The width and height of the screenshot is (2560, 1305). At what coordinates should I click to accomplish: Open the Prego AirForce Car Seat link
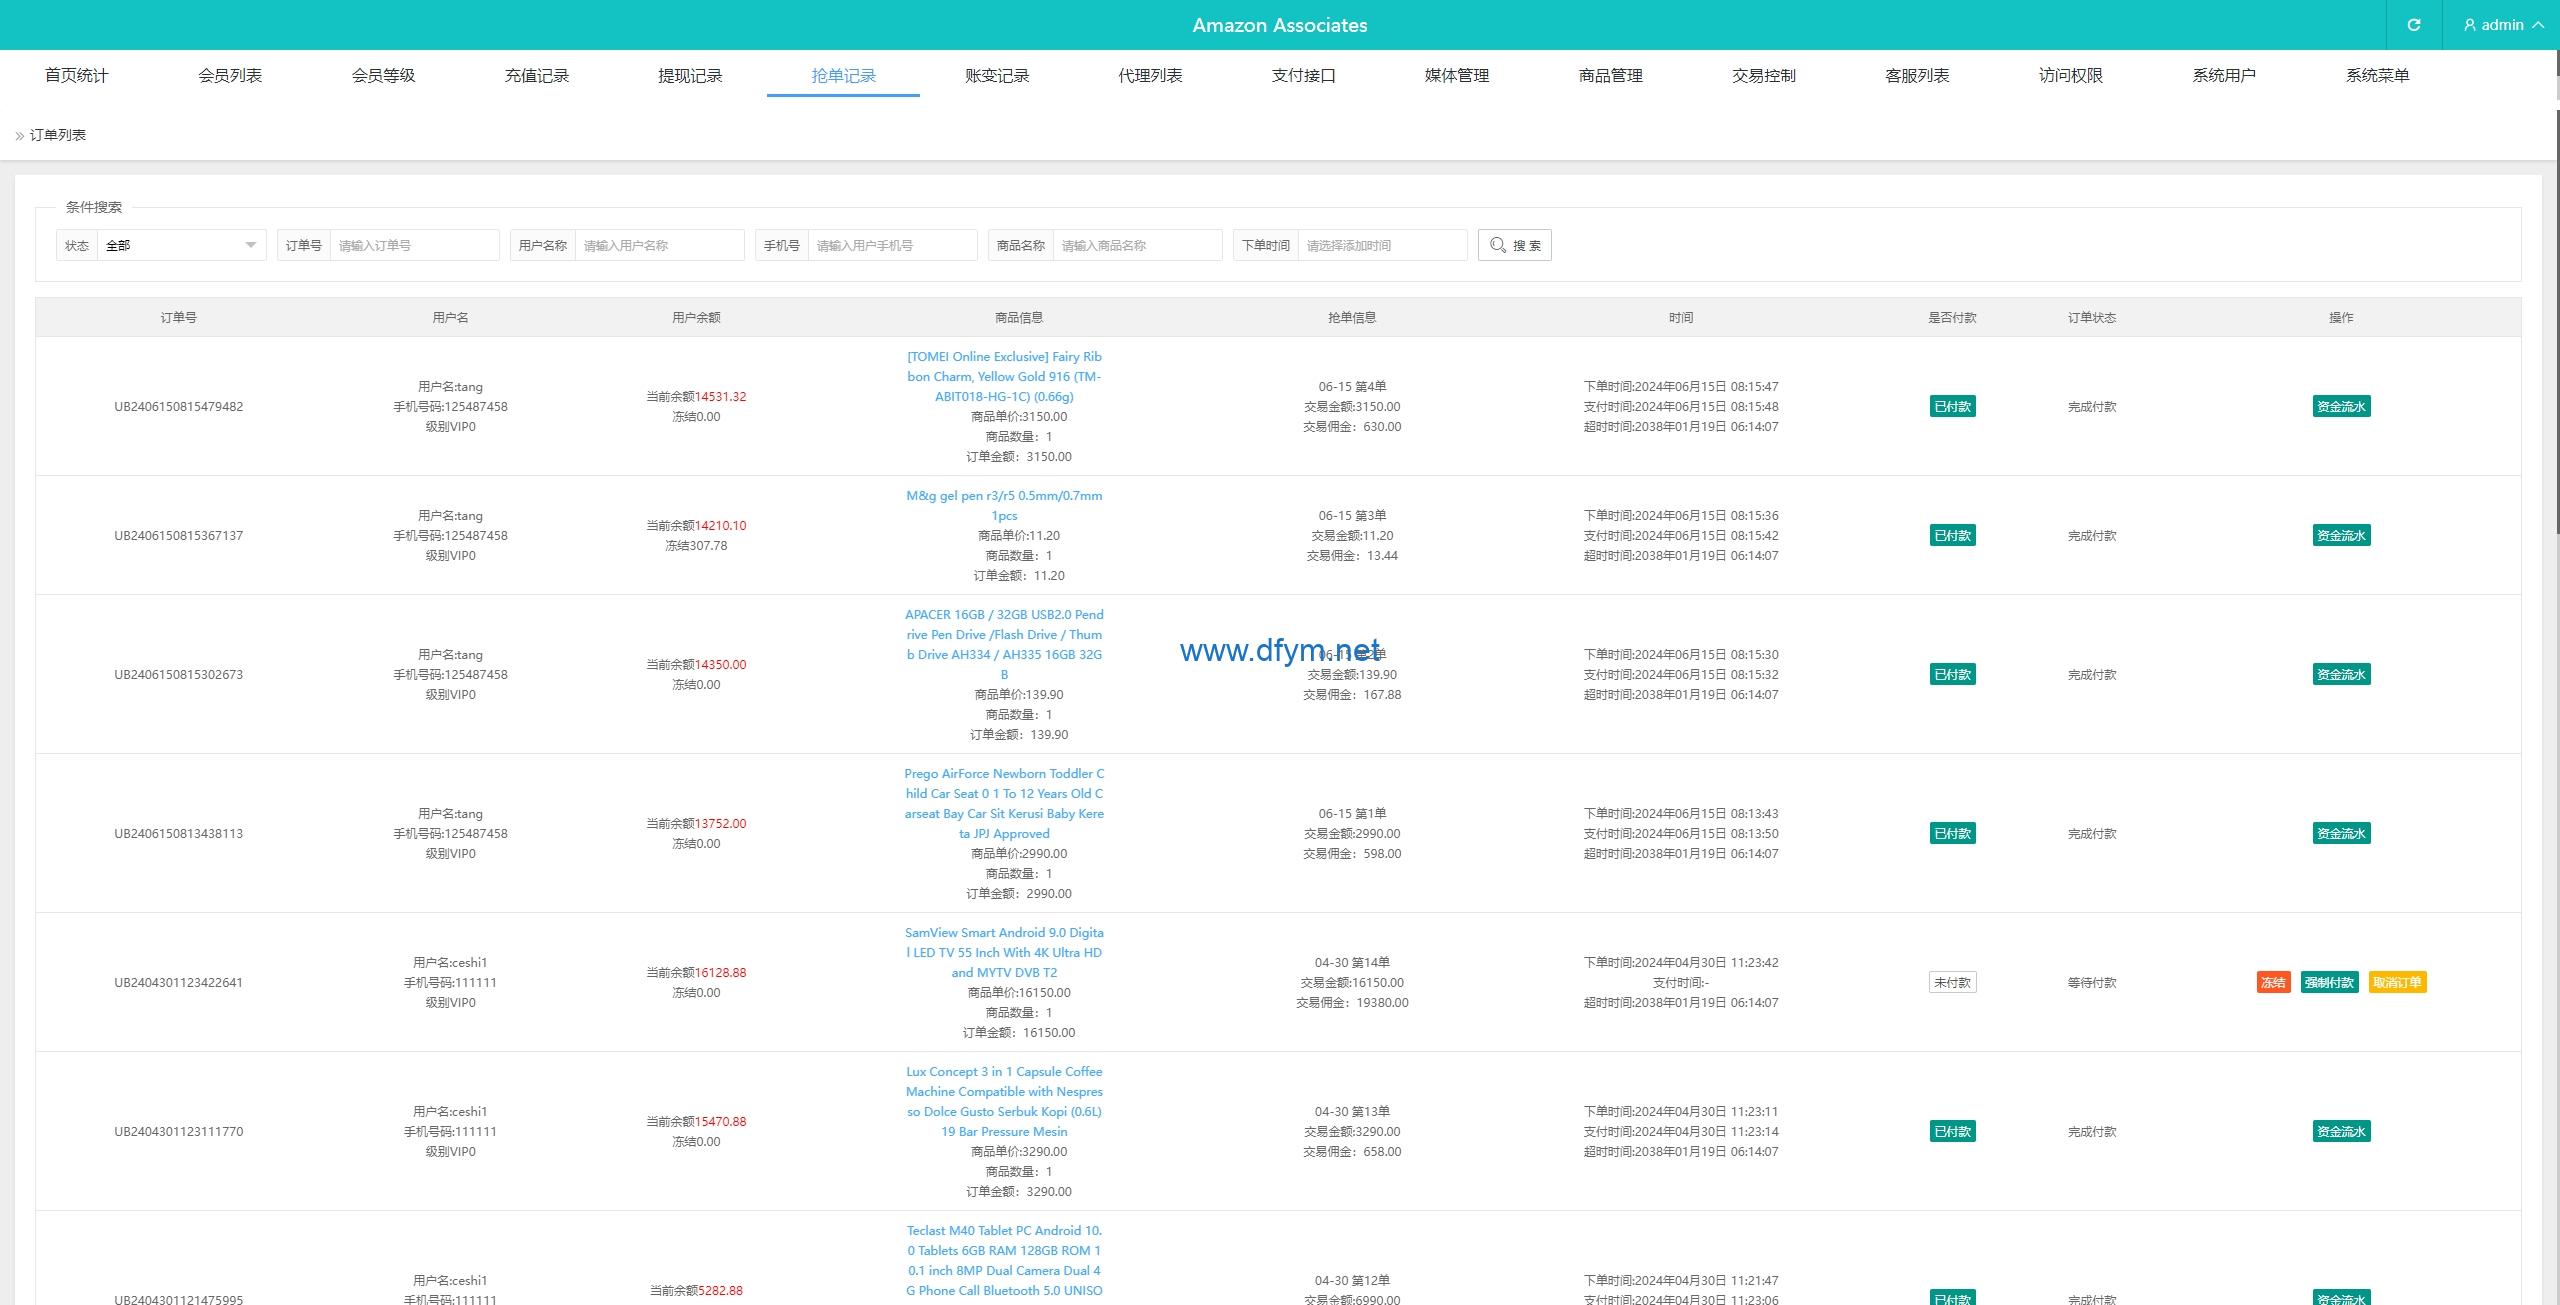point(1004,803)
